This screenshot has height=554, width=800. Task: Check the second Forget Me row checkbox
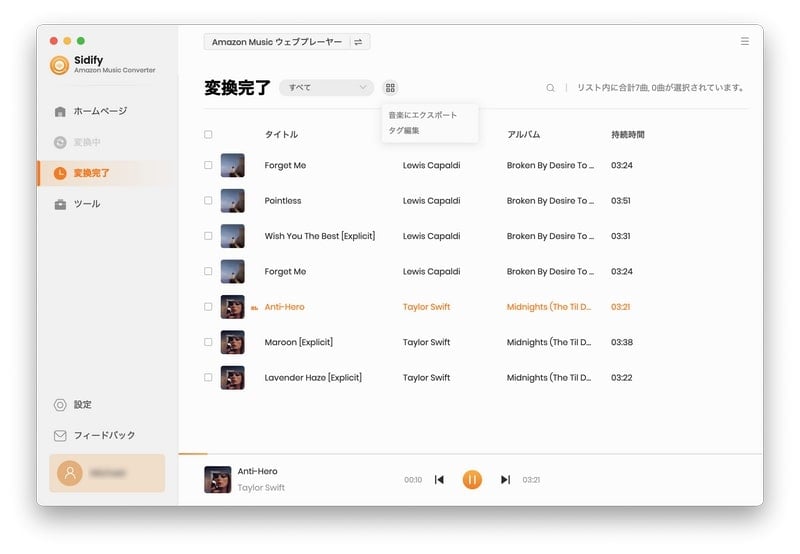tap(208, 271)
